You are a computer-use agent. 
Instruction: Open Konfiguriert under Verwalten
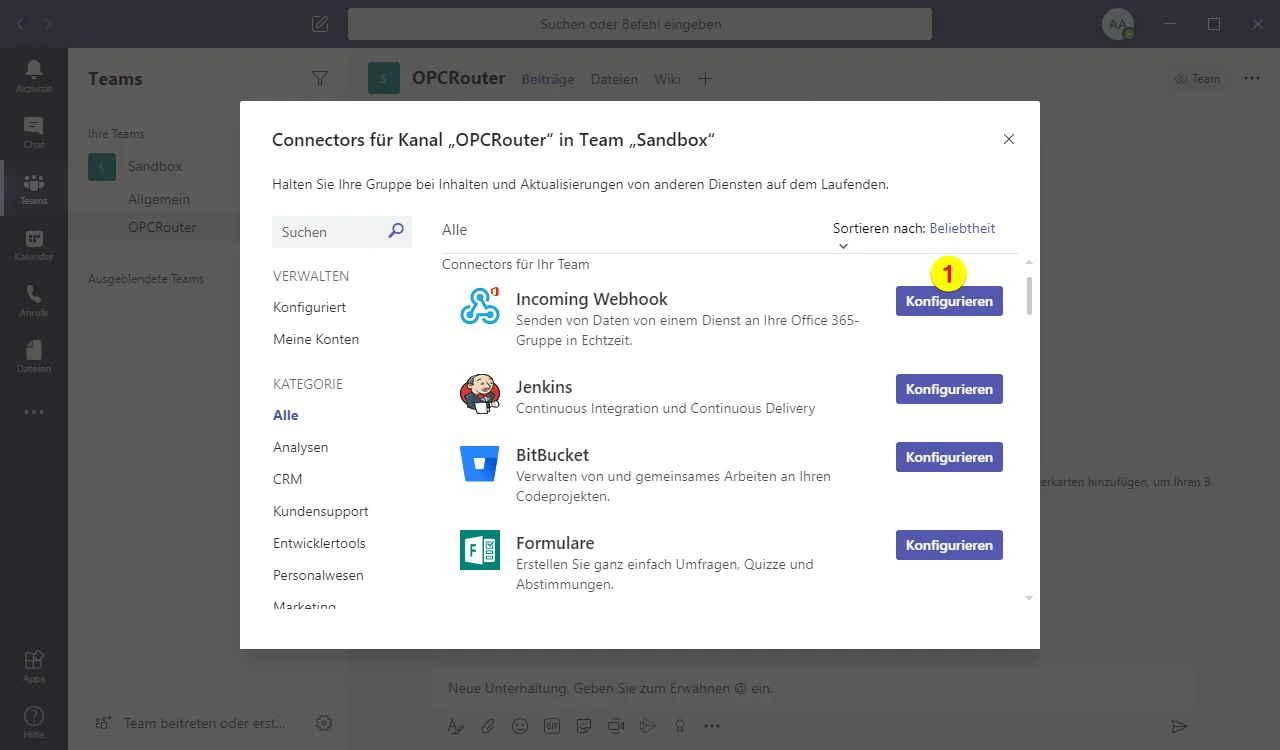click(310, 307)
